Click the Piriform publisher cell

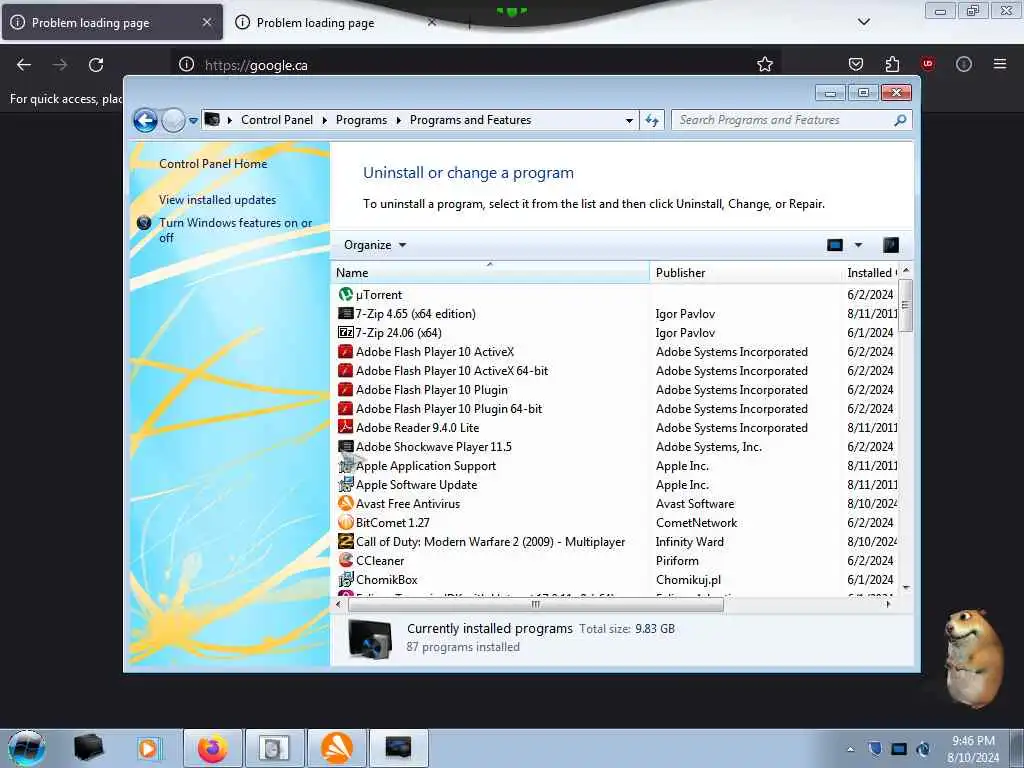(677, 561)
